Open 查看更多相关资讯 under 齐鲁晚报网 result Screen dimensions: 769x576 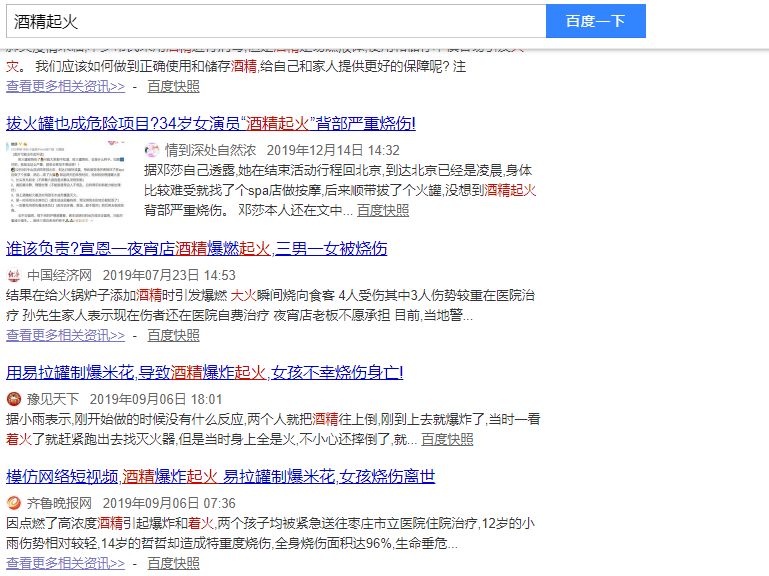click(66, 563)
